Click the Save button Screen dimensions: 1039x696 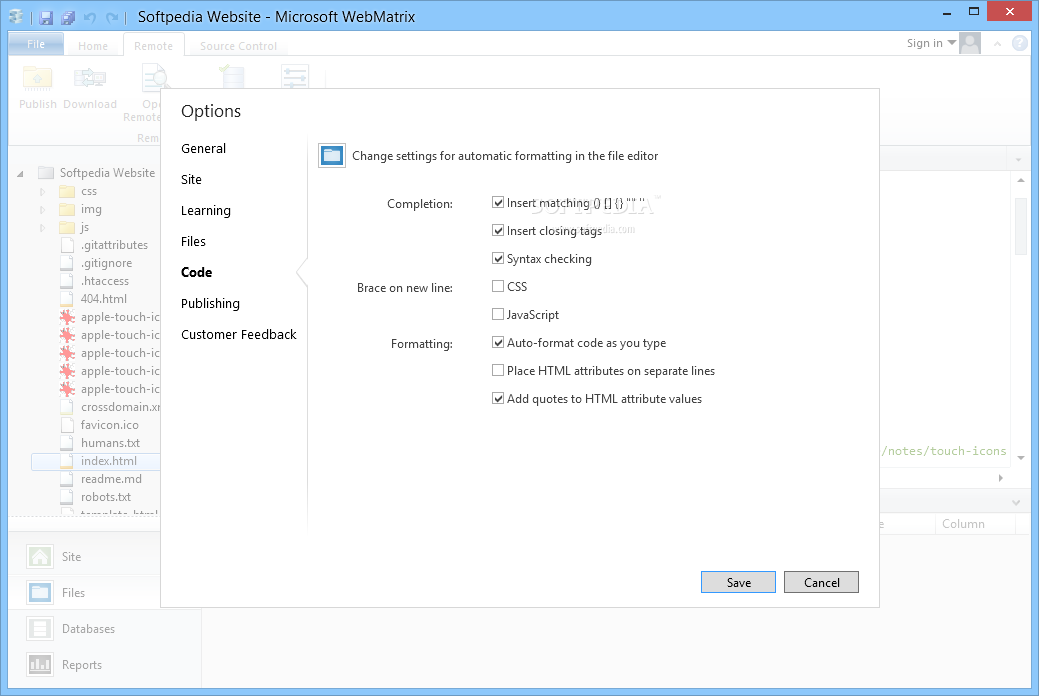click(738, 582)
